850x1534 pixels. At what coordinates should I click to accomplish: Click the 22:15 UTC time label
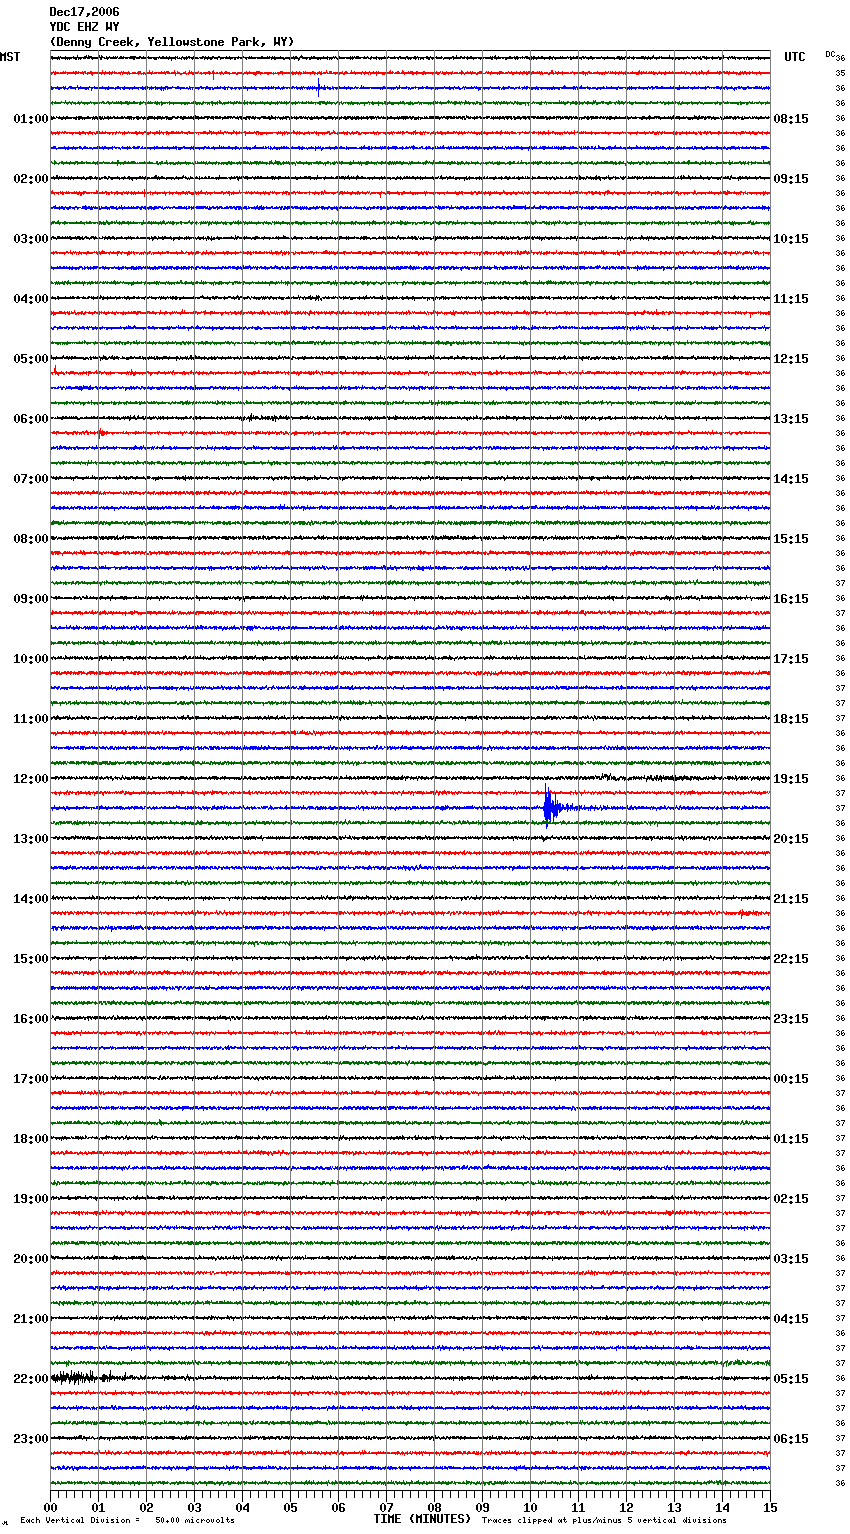tap(791, 959)
